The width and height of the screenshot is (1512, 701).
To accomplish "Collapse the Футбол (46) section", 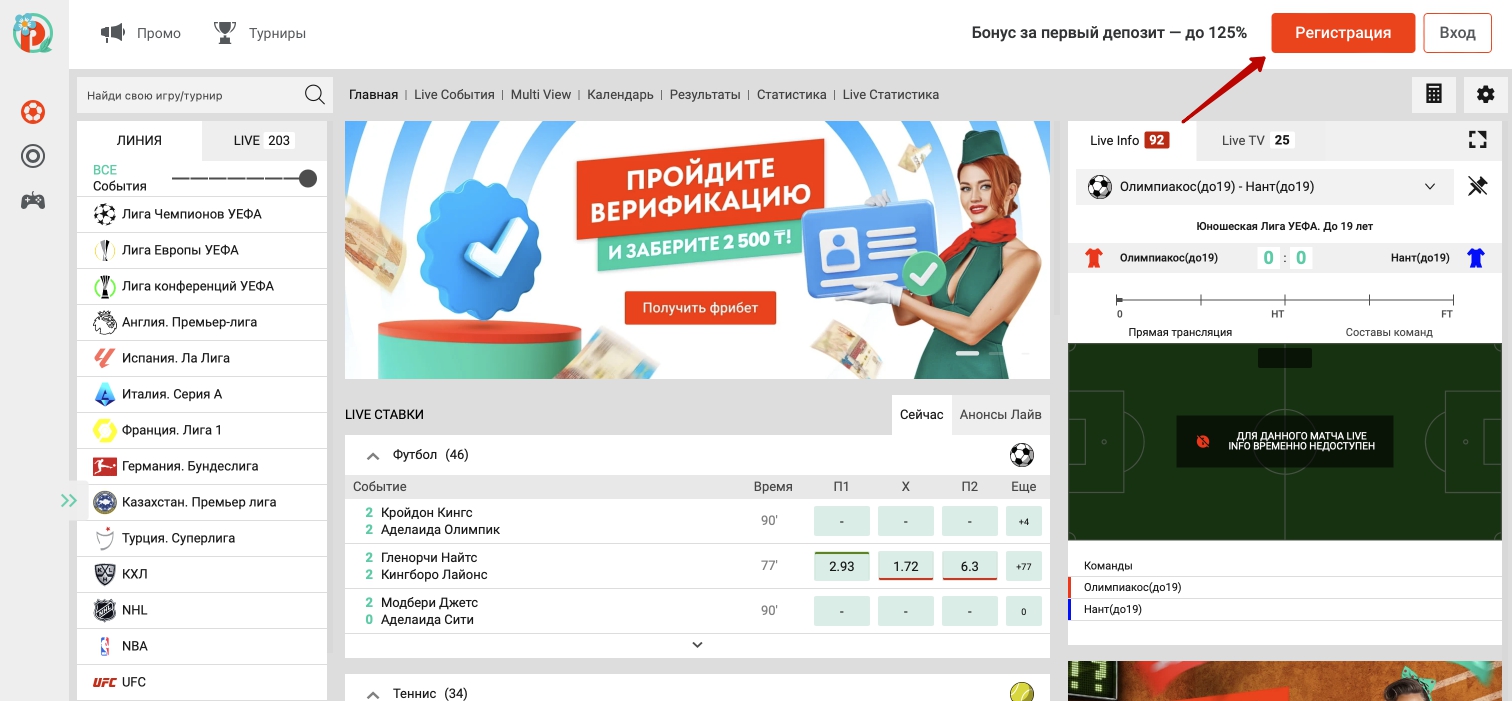I will tap(373, 456).
